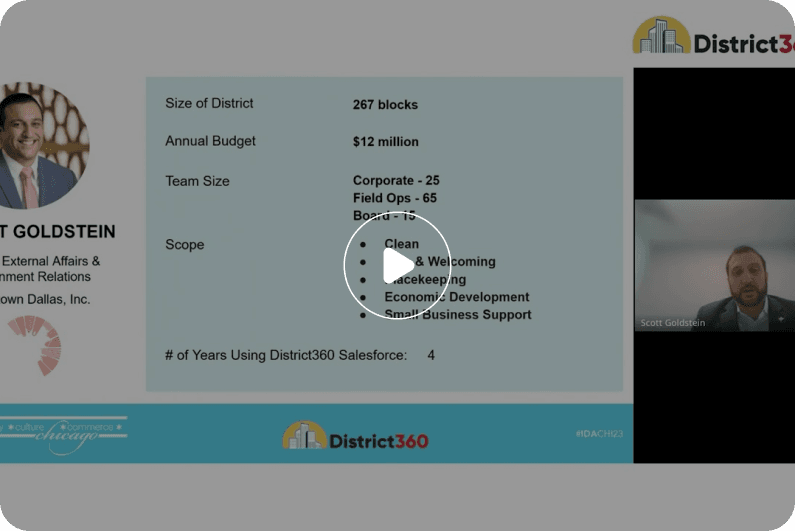Click the 'GOLDSTEIN' name heading
The height and width of the screenshot is (531, 795).
coord(64,232)
